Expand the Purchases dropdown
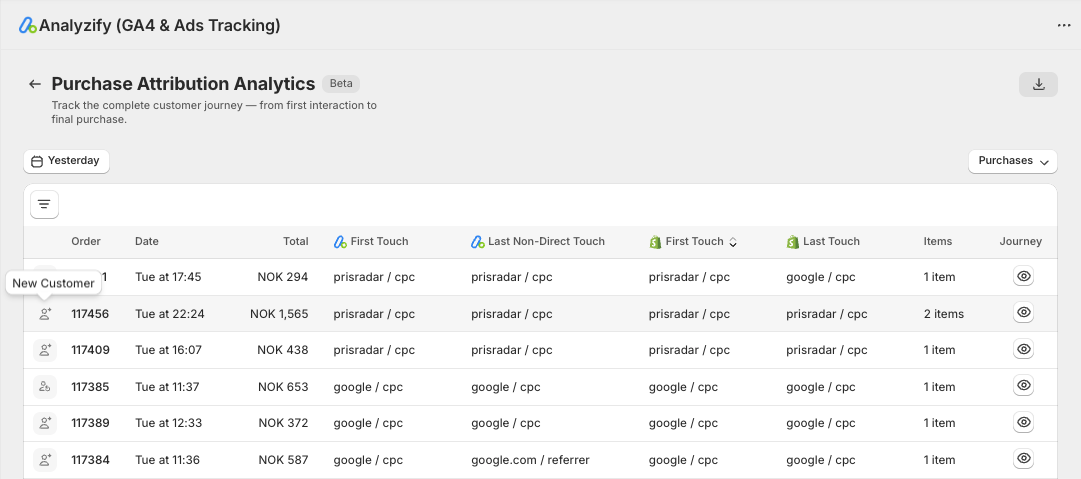1081x479 pixels. tap(1013, 161)
